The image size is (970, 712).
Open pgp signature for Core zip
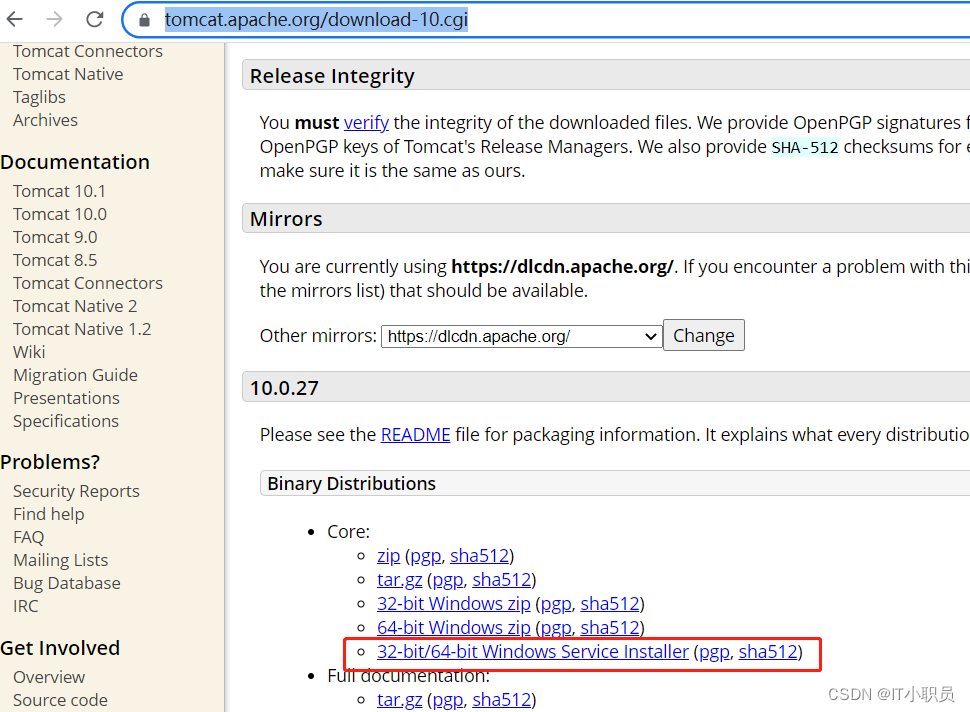[x=426, y=555]
